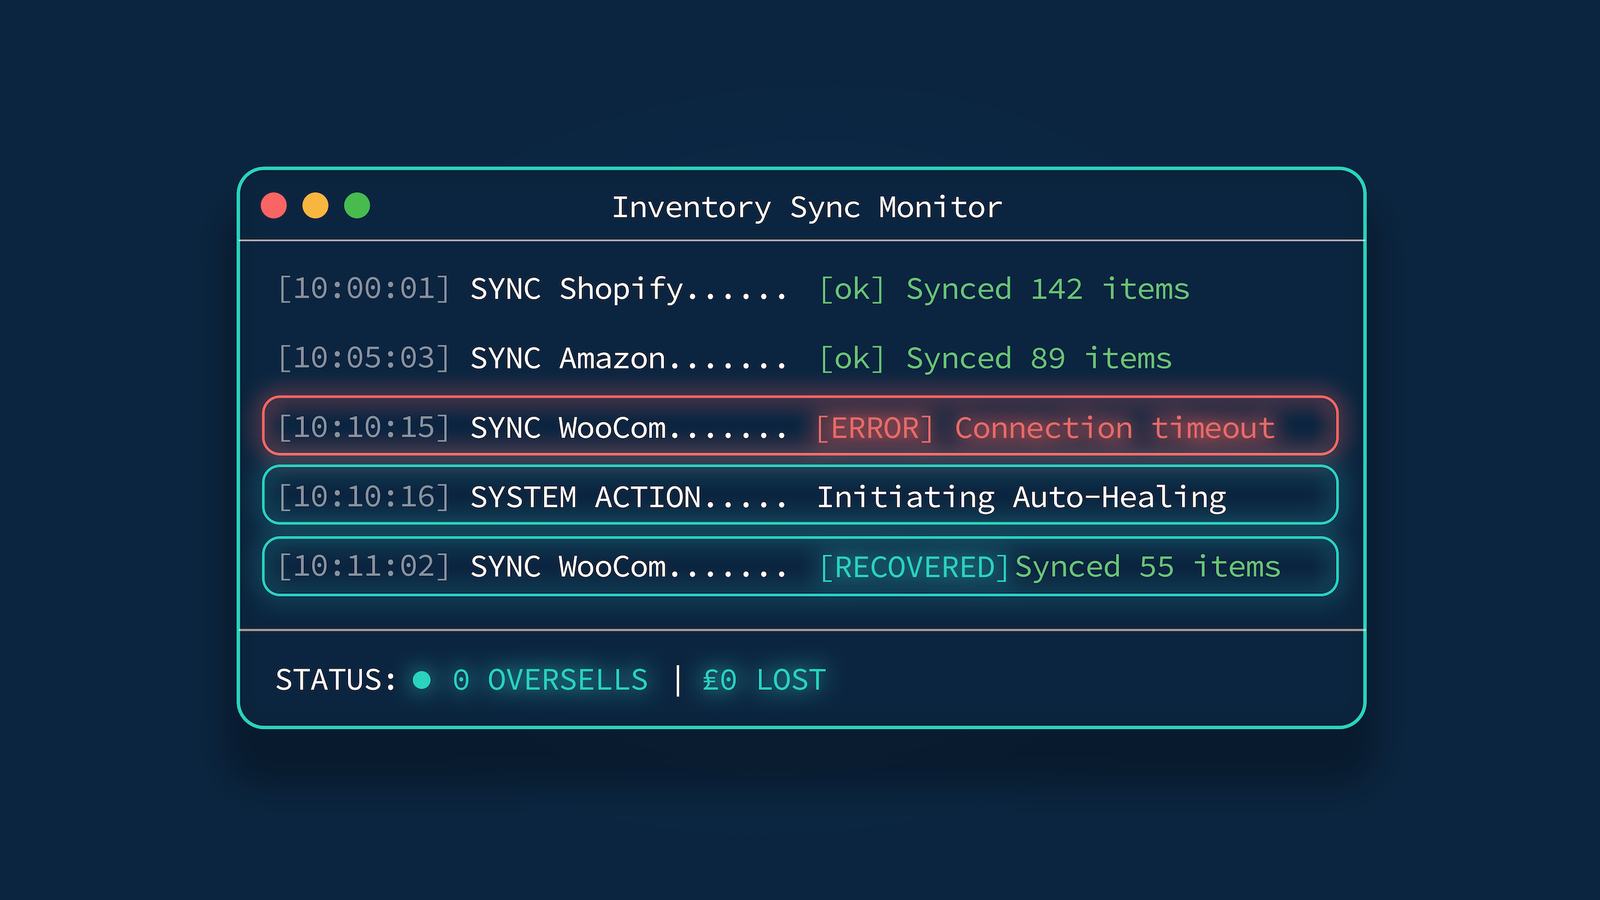
Task: Click the red close dot
Action: [x=274, y=206]
